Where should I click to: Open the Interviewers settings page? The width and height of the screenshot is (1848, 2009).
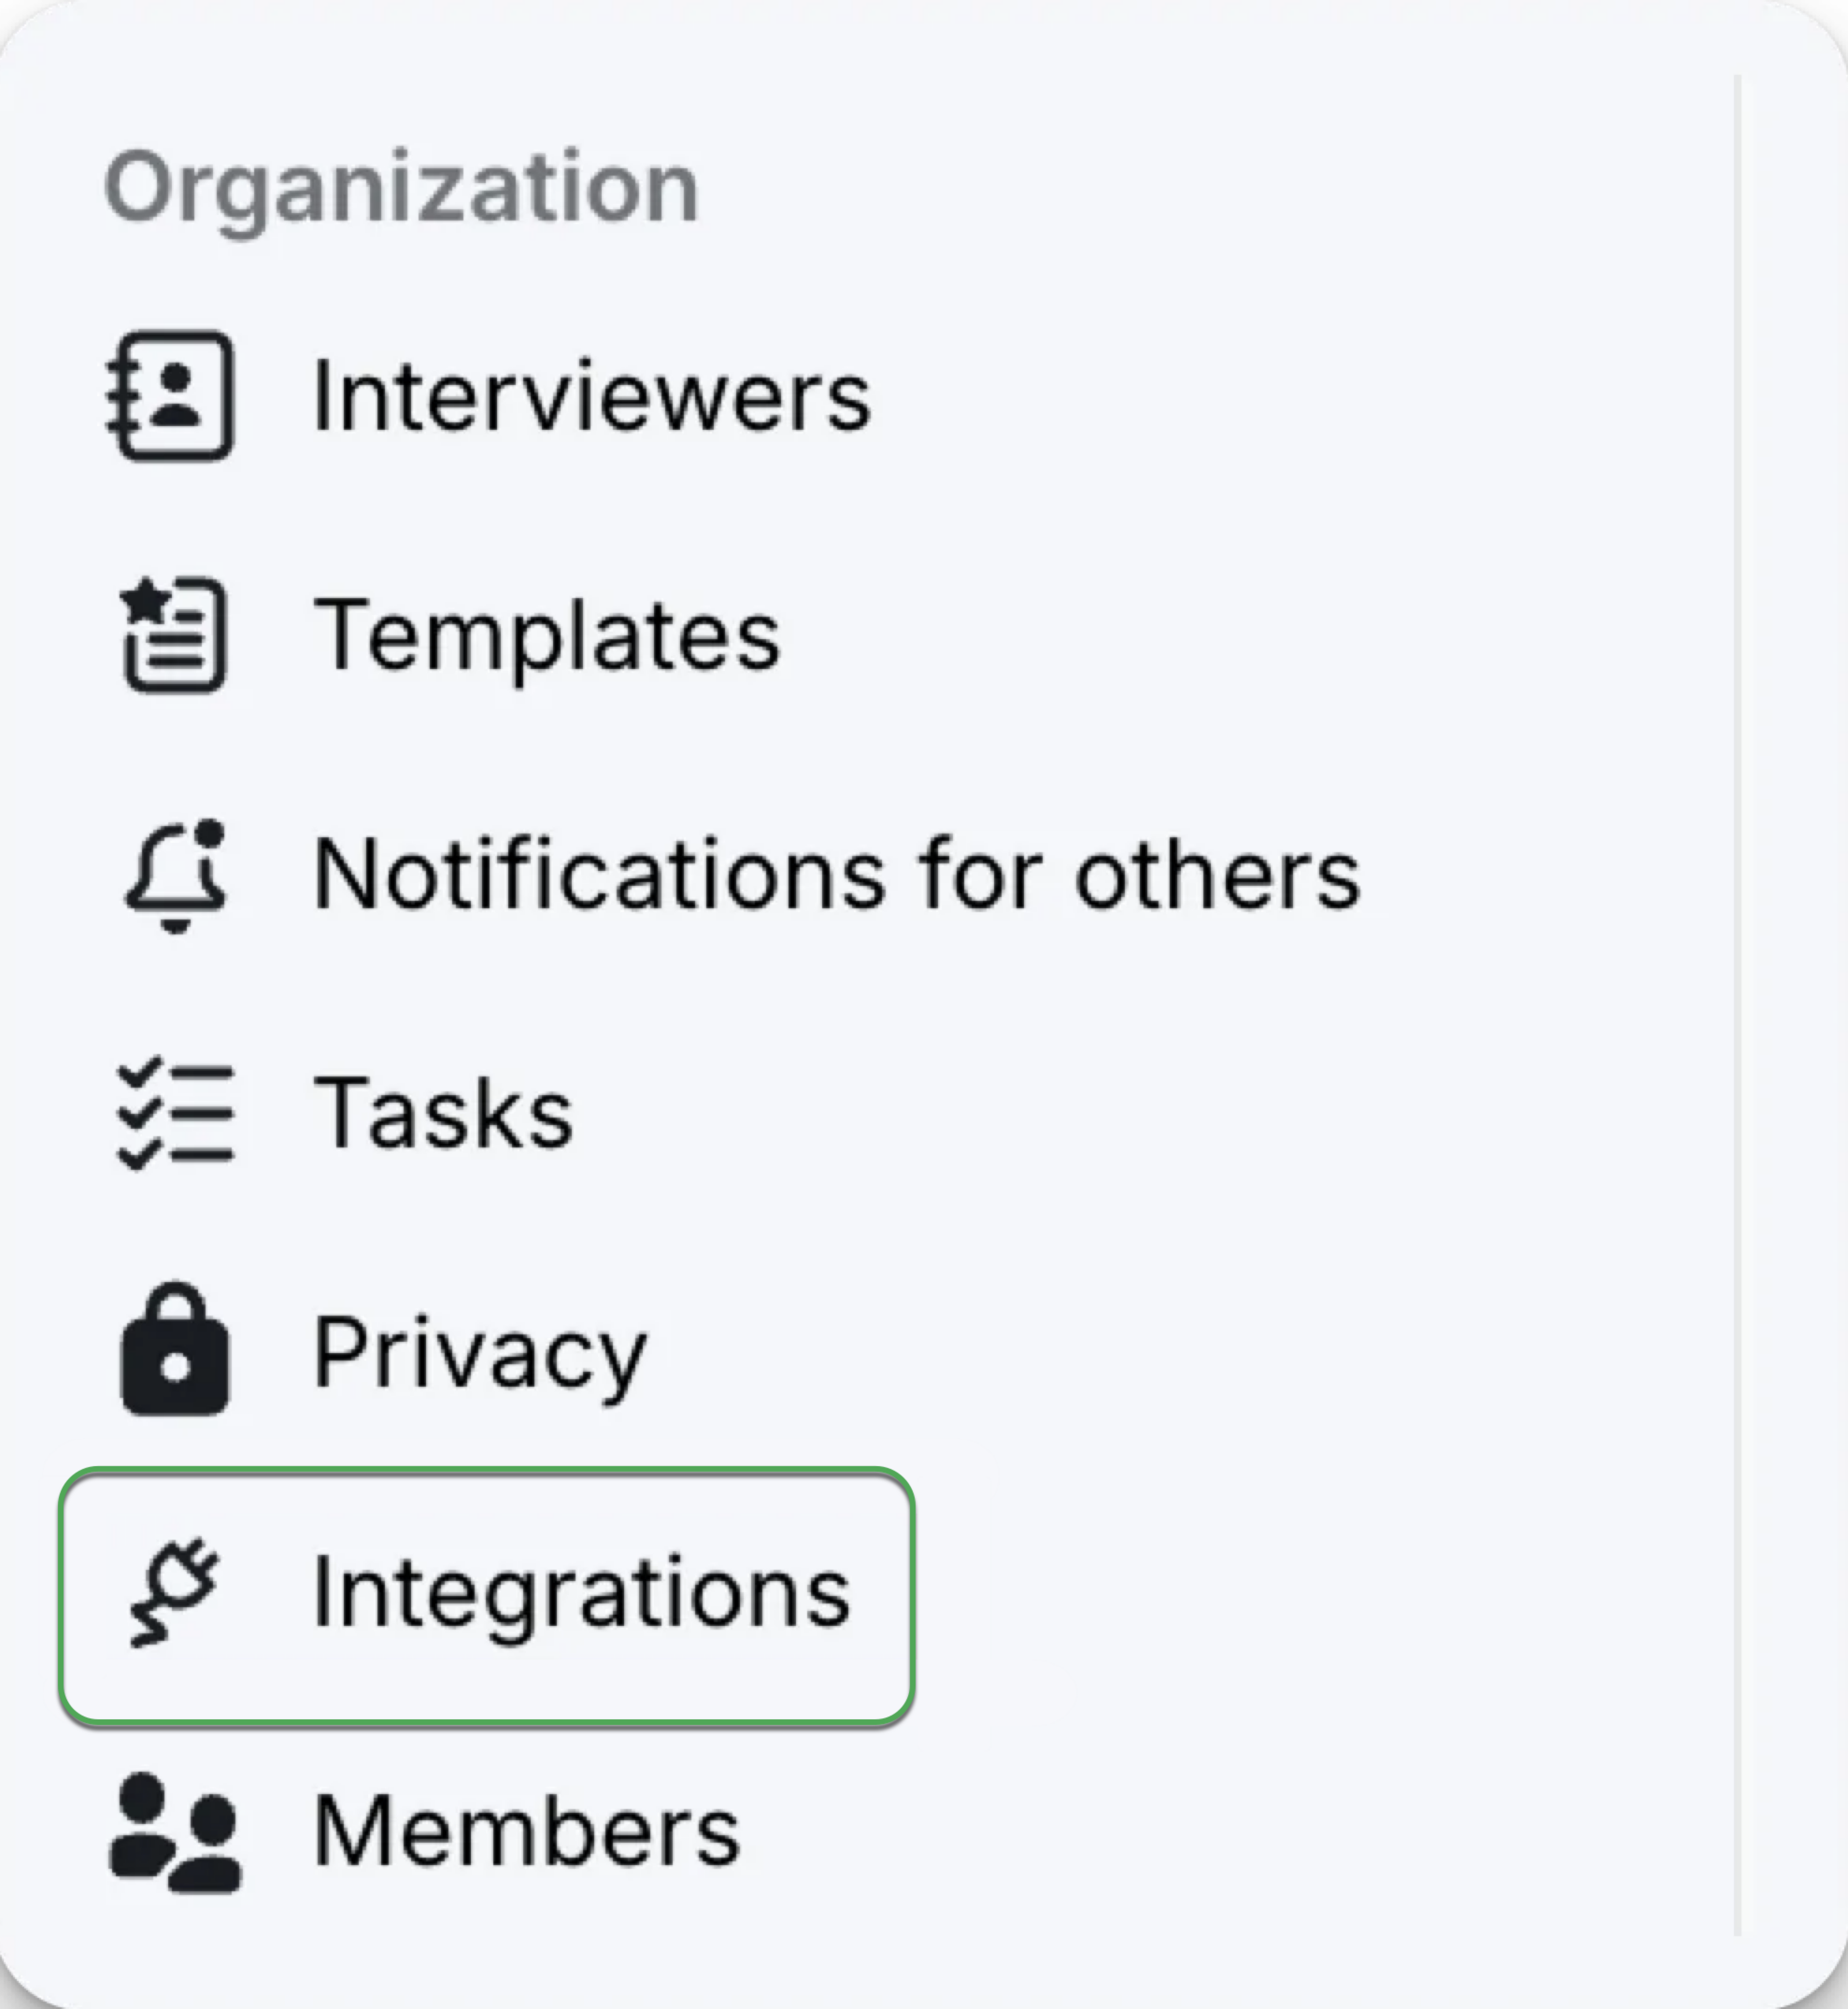click(591, 397)
